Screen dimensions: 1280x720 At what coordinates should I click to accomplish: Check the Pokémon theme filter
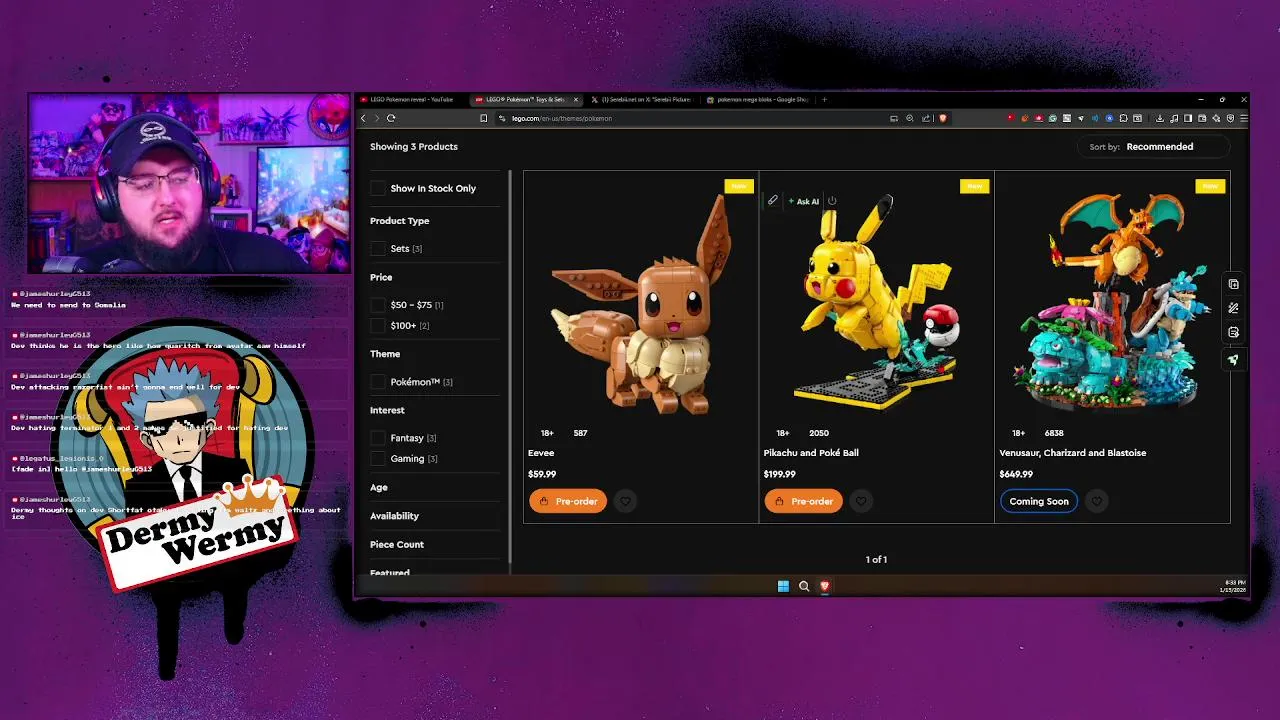[x=377, y=382]
